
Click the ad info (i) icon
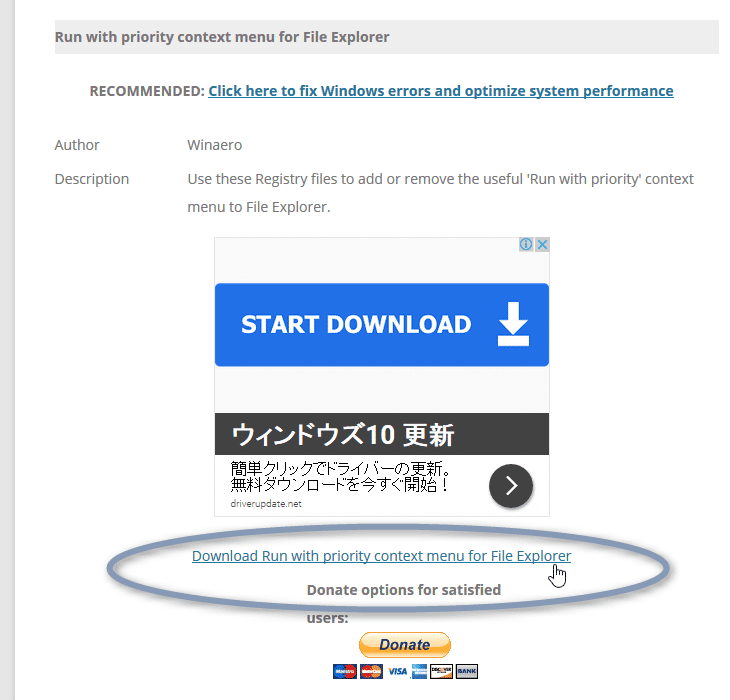pyautogui.click(x=526, y=244)
